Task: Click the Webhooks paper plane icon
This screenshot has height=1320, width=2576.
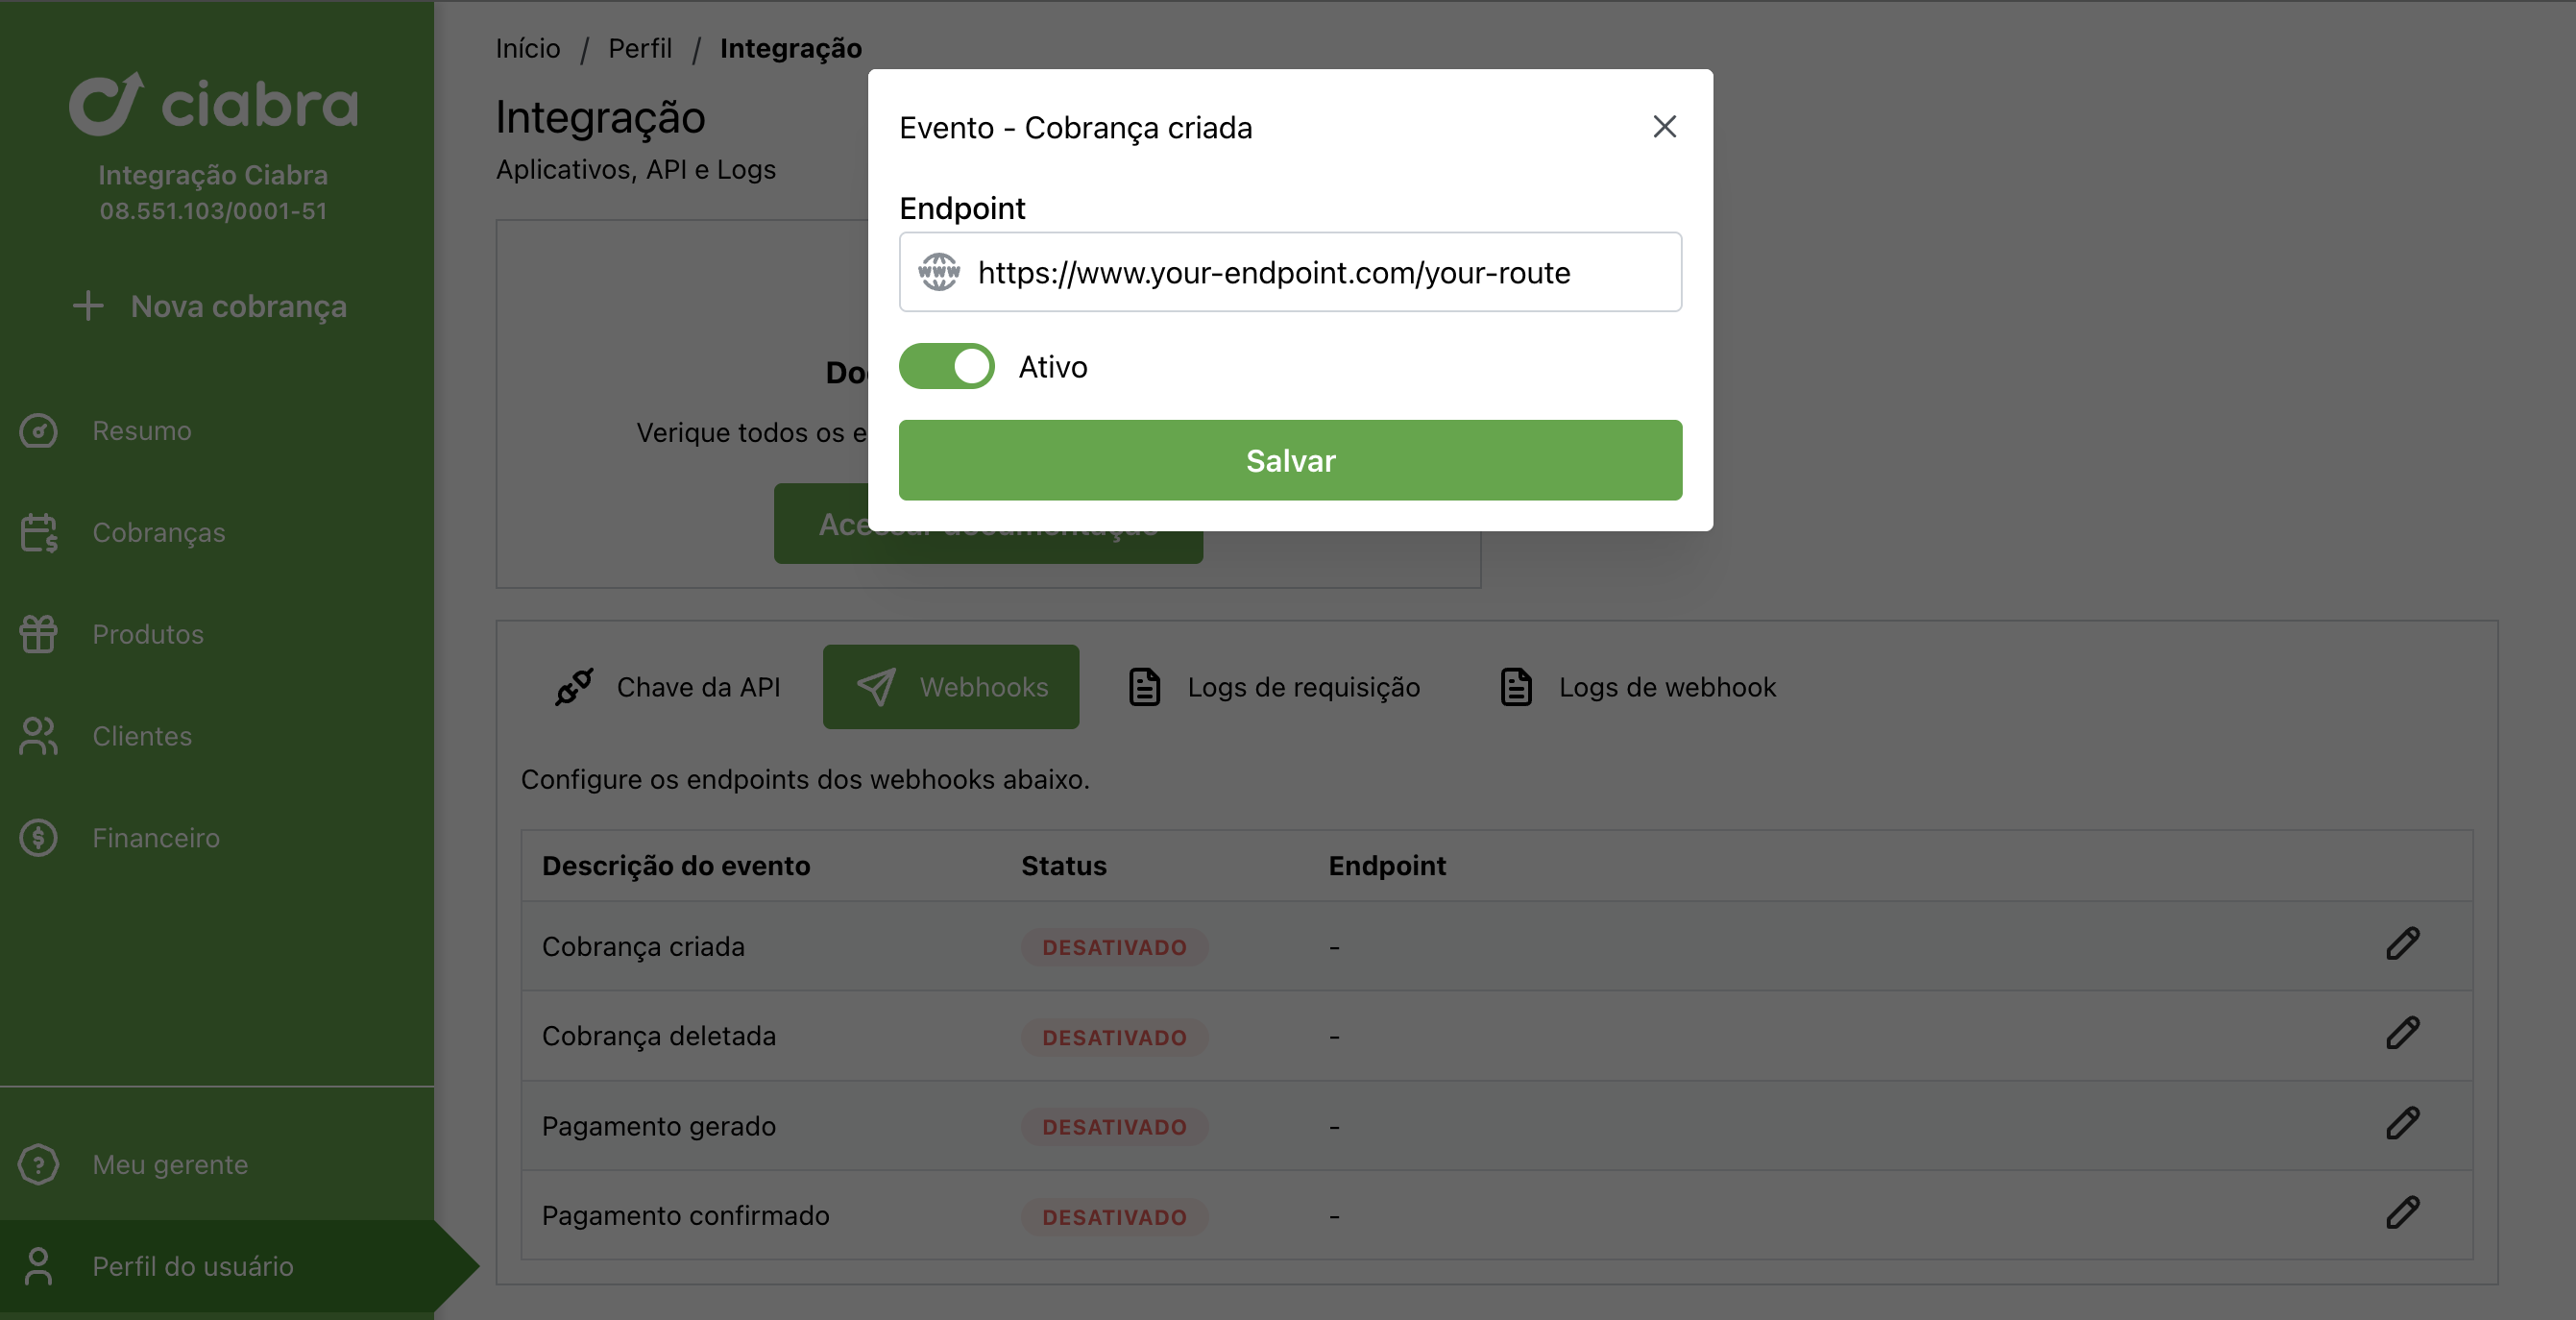Action: click(x=876, y=687)
